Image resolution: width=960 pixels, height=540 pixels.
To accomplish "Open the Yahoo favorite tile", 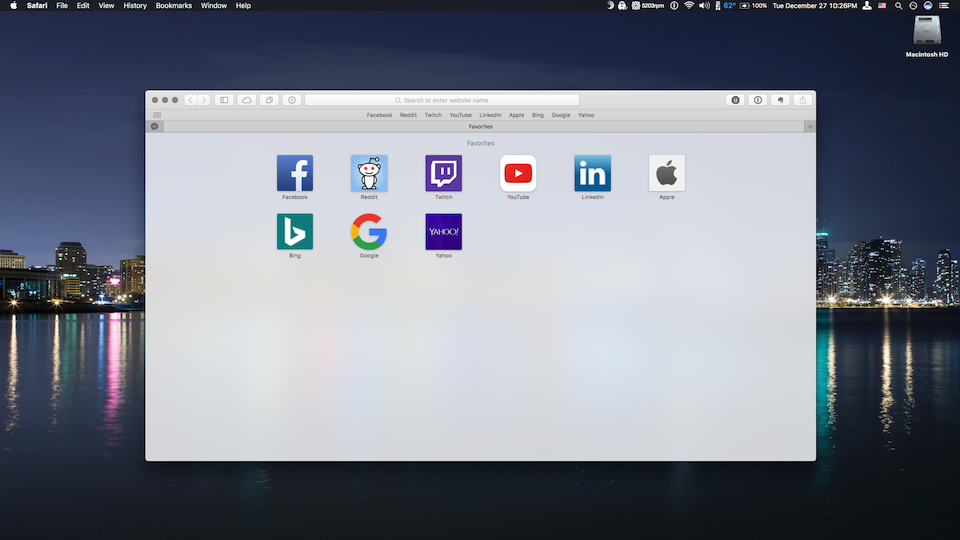I will click(443, 236).
